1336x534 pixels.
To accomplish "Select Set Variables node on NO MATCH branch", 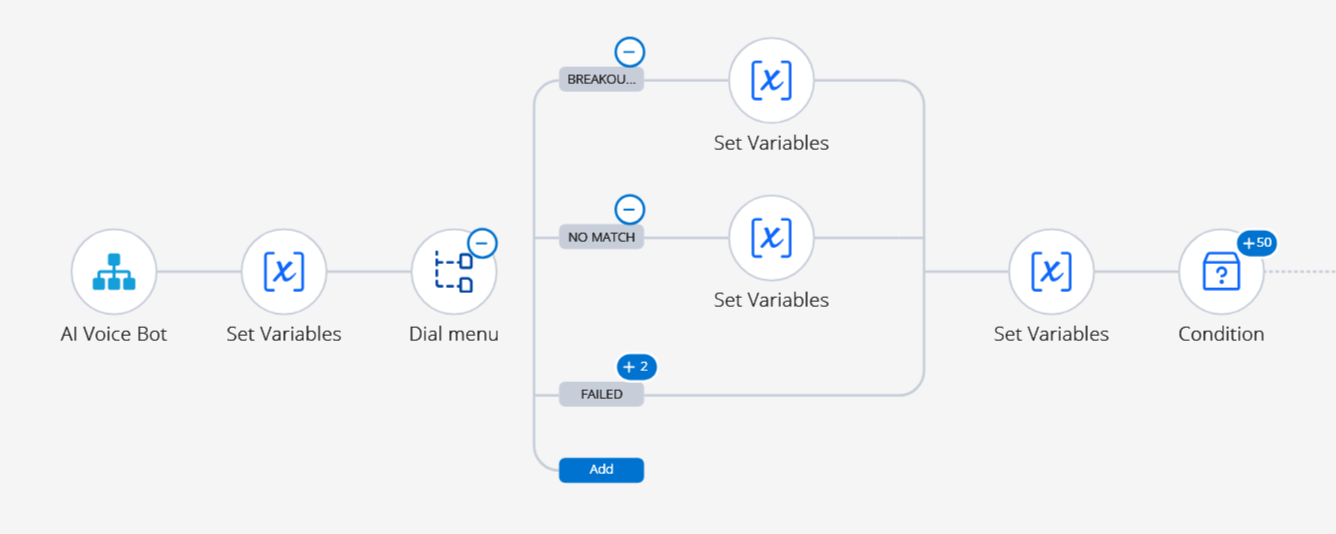I will tap(771, 238).
